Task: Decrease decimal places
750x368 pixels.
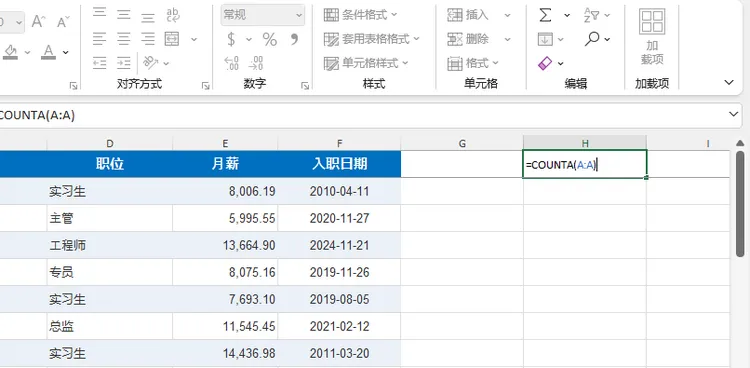Action: coord(256,63)
